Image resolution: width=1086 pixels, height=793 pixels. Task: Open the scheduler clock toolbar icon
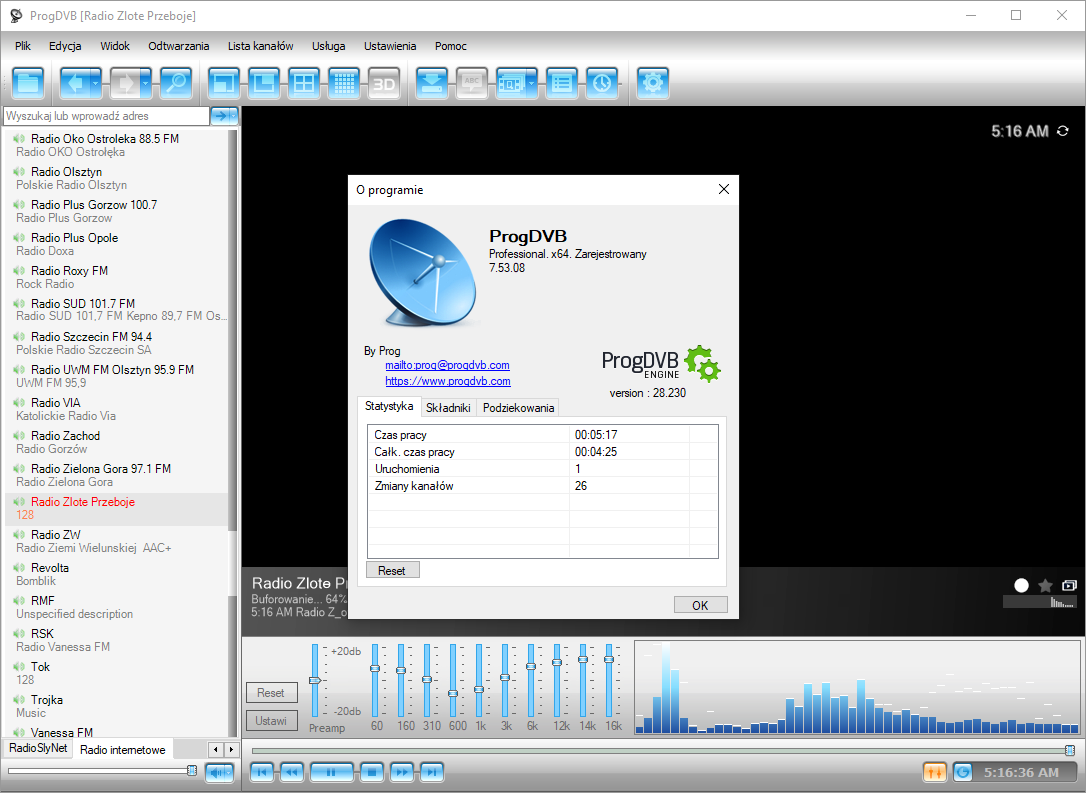pyautogui.click(x=603, y=83)
